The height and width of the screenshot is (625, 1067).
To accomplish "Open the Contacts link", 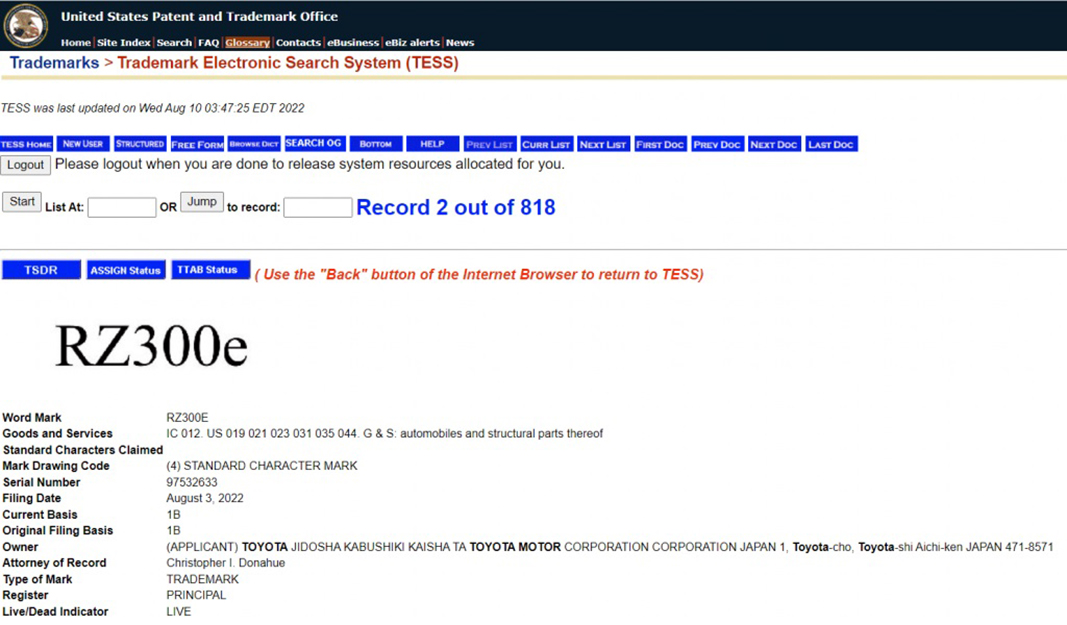I will [298, 43].
